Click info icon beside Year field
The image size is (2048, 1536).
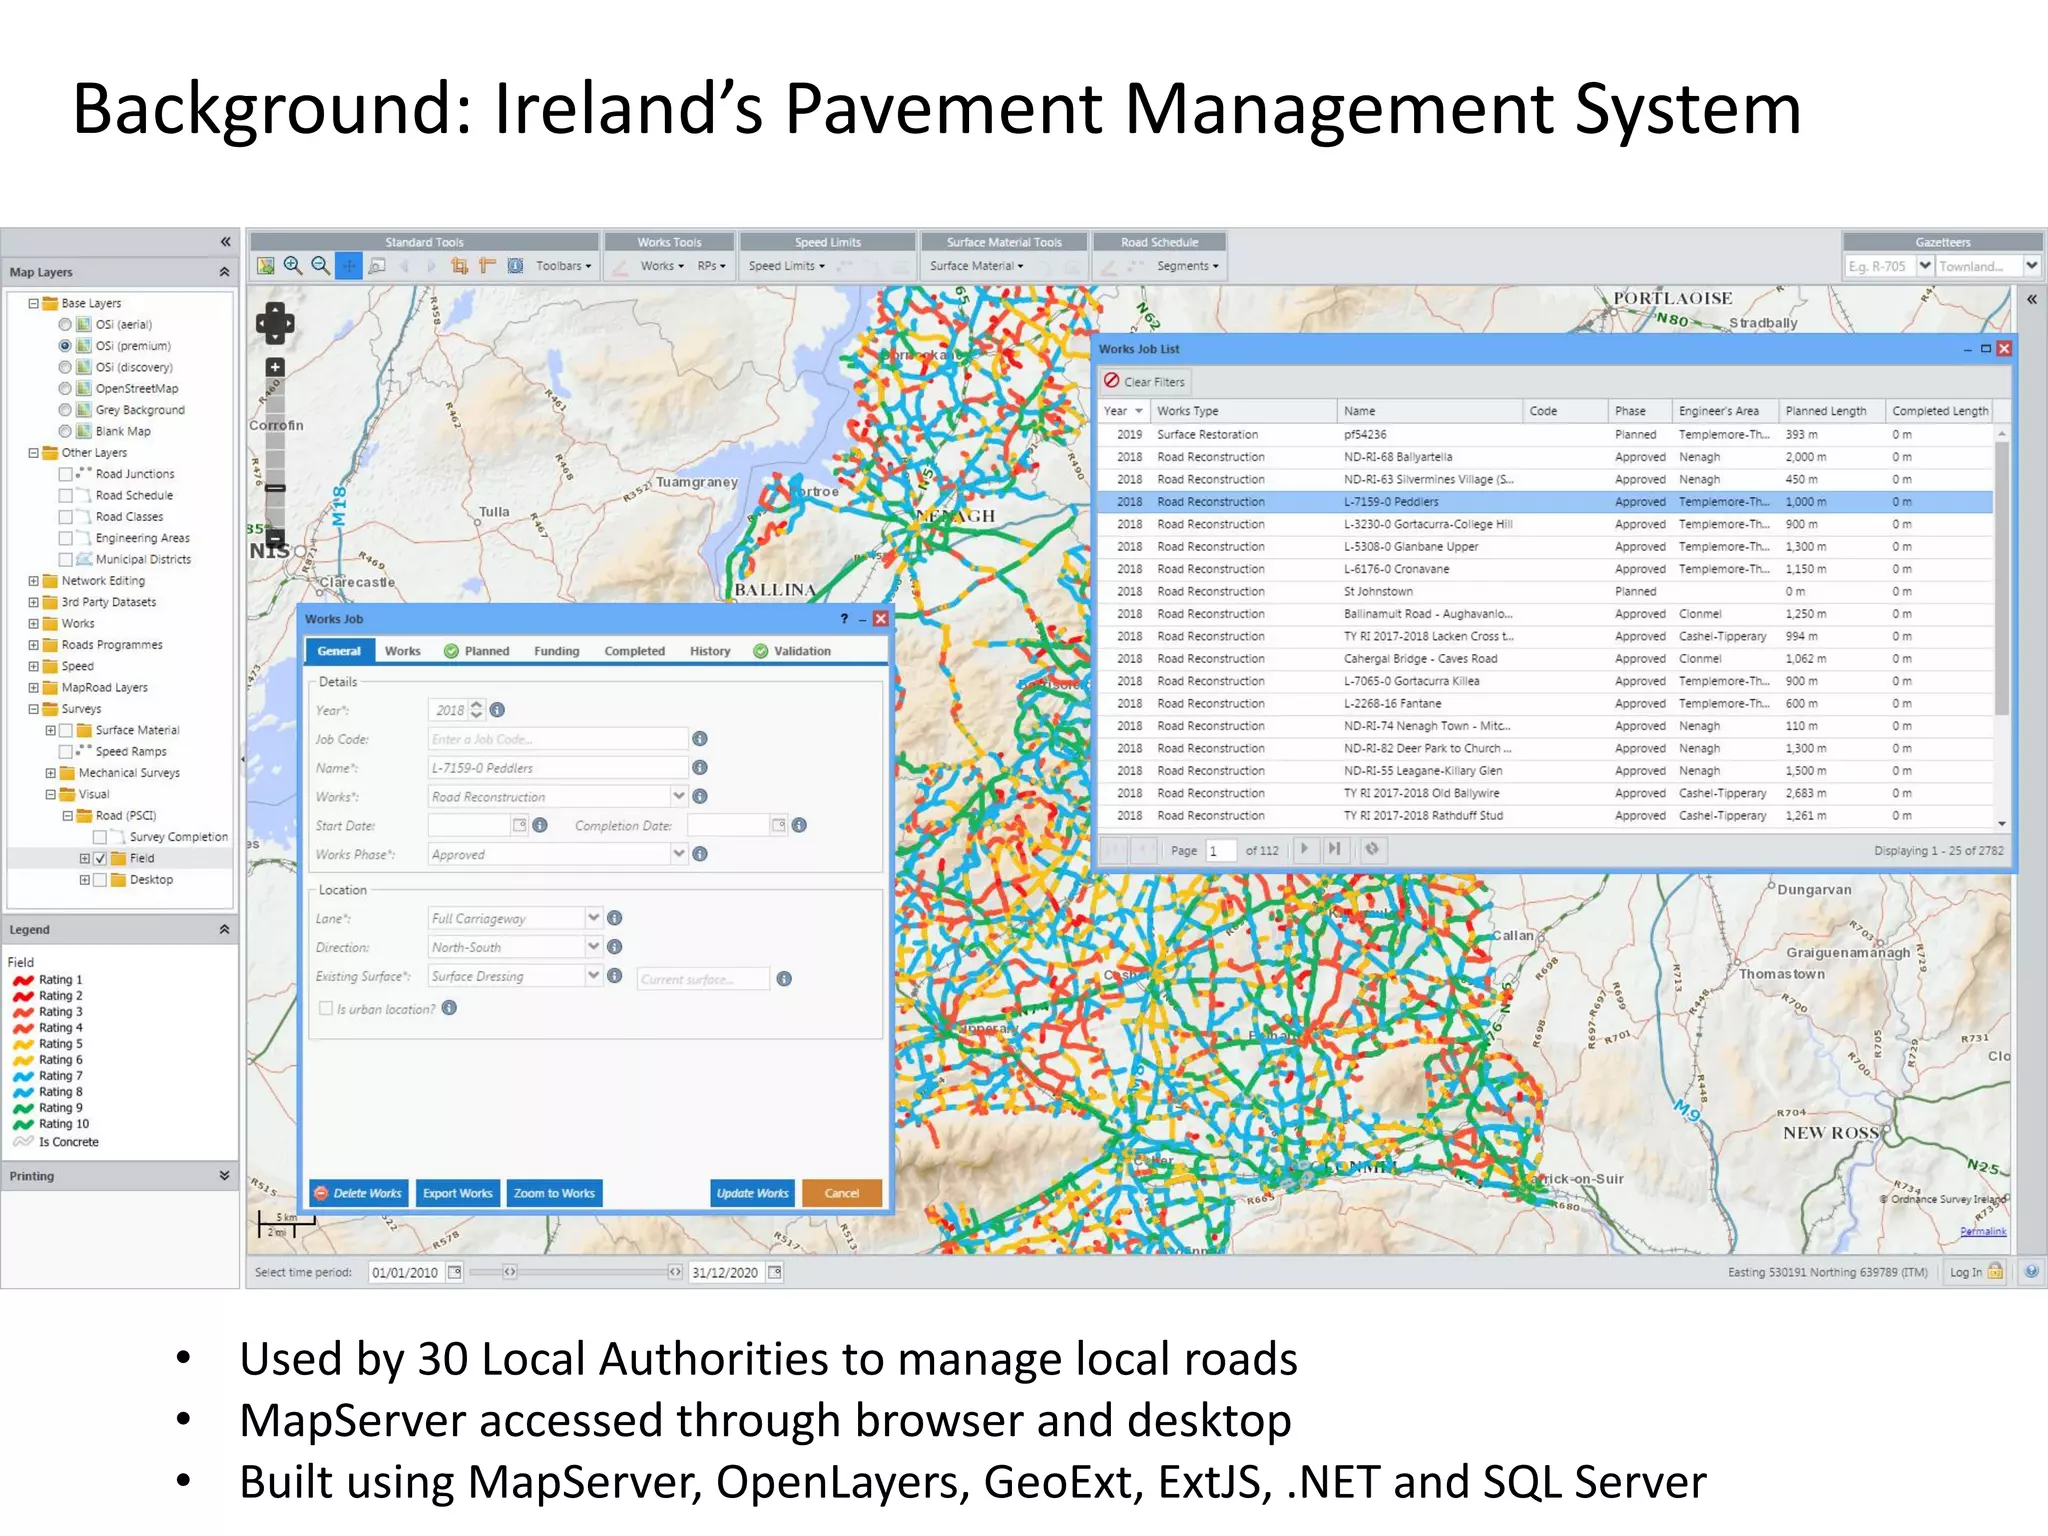click(x=498, y=710)
